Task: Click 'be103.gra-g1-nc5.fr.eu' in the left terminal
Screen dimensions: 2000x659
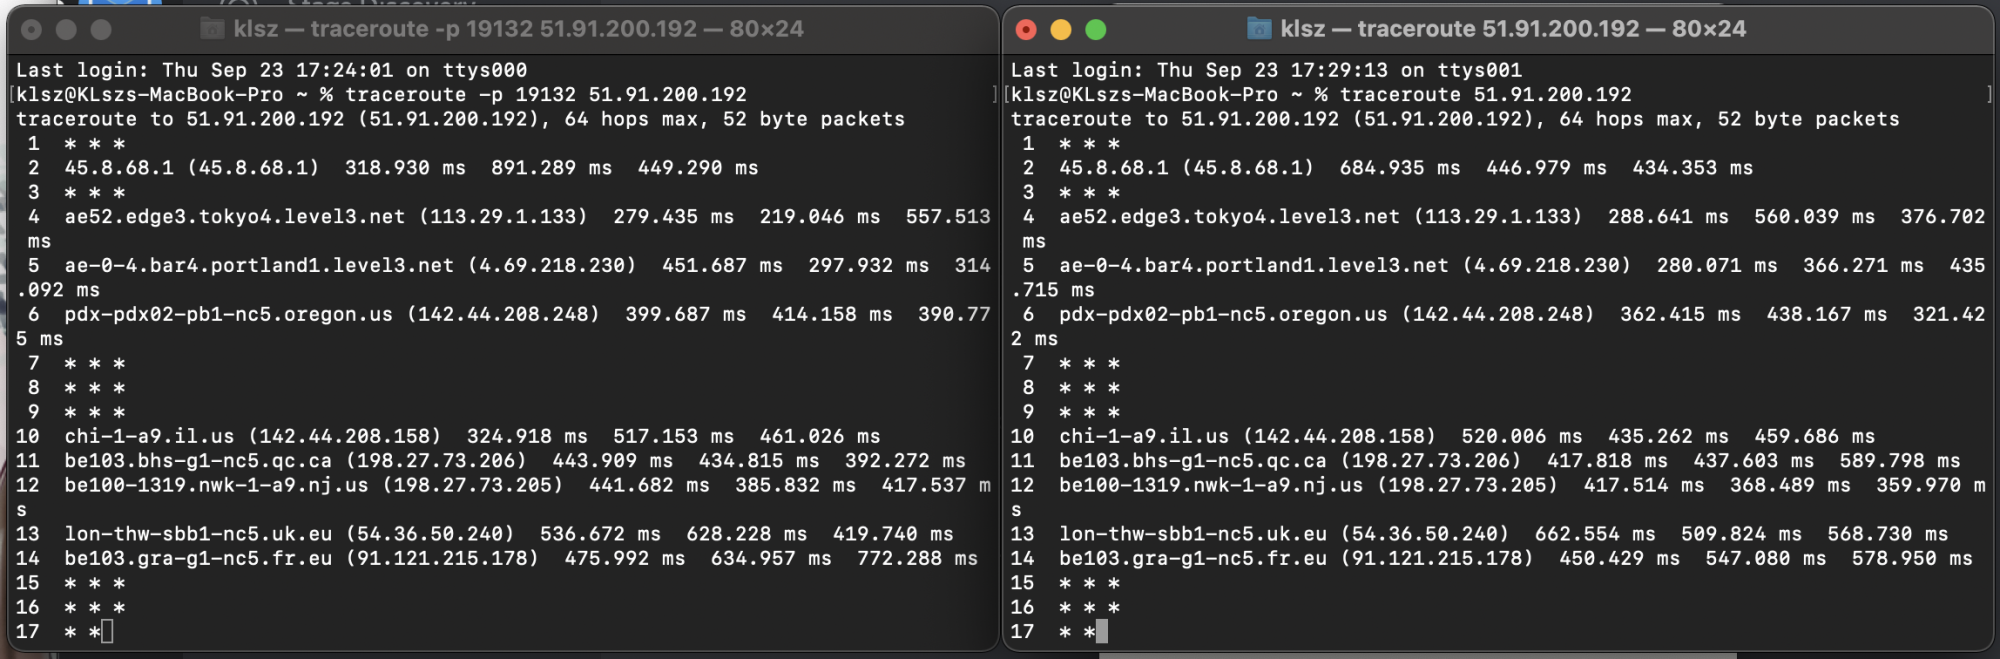Action: tap(198, 559)
